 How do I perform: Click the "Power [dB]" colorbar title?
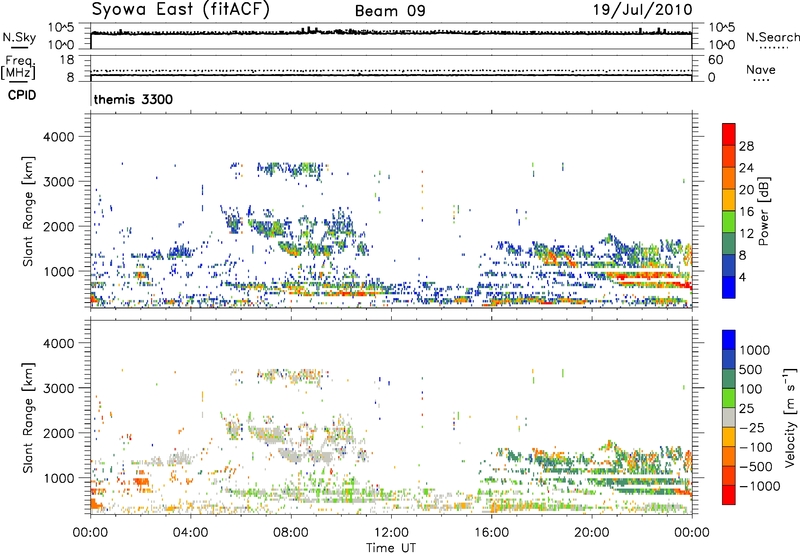point(763,211)
